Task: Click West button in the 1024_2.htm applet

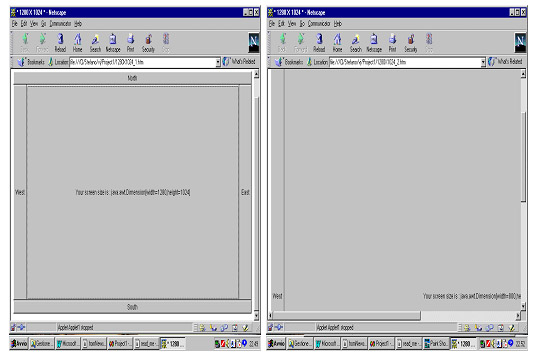Action: coord(277,190)
